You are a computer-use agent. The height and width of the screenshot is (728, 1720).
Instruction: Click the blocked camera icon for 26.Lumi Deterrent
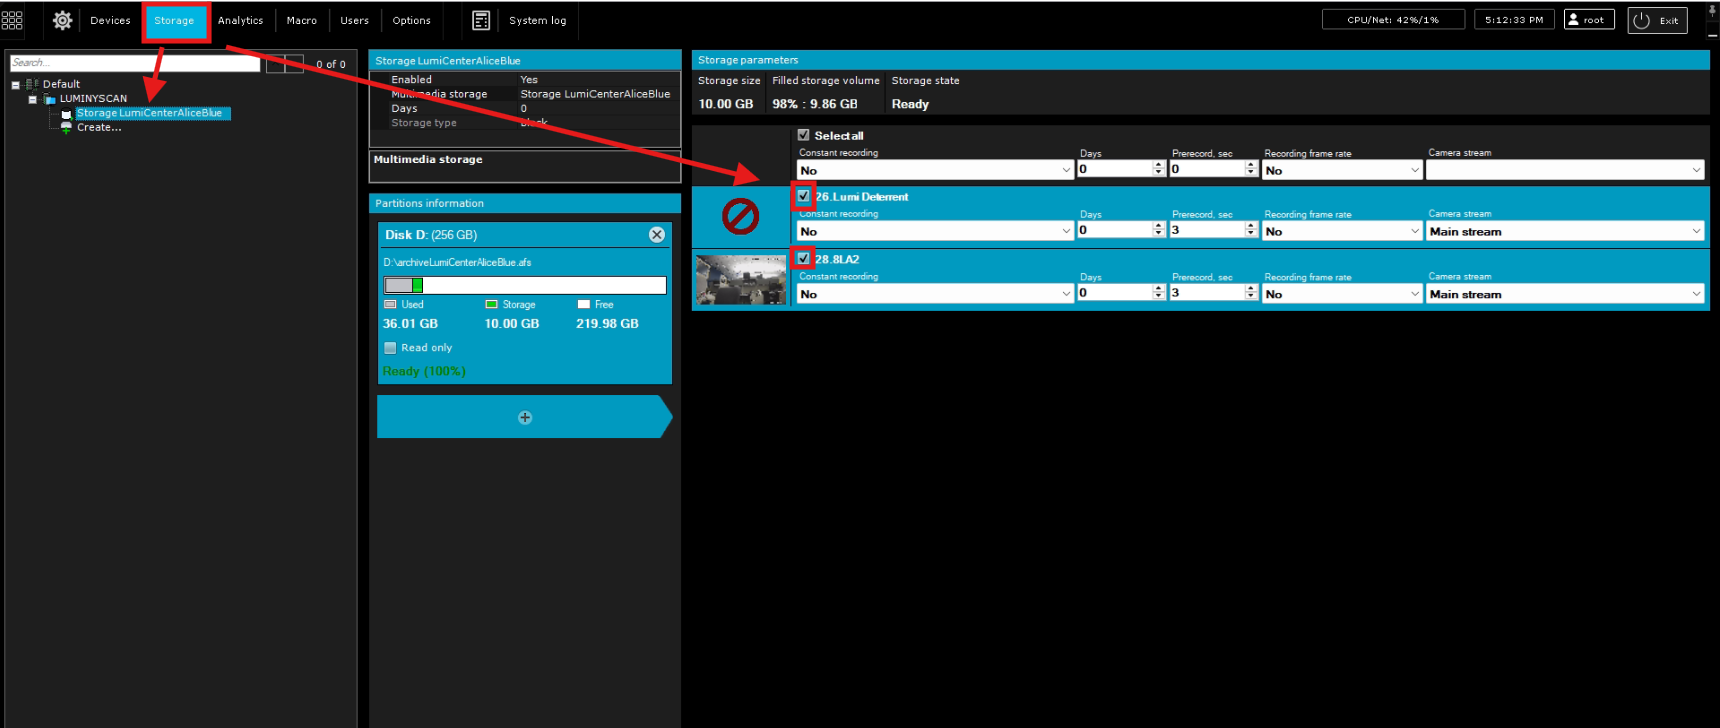point(740,216)
